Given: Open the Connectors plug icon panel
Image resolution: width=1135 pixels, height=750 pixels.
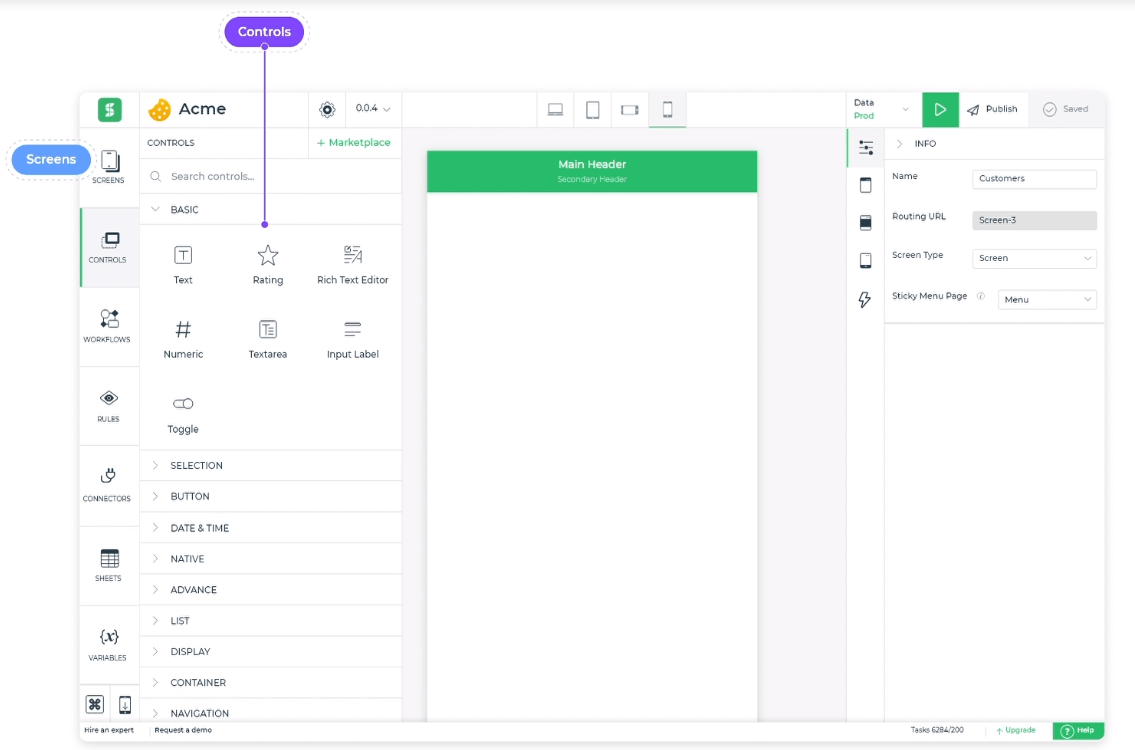Looking at the screenshot, I should 109,484.
